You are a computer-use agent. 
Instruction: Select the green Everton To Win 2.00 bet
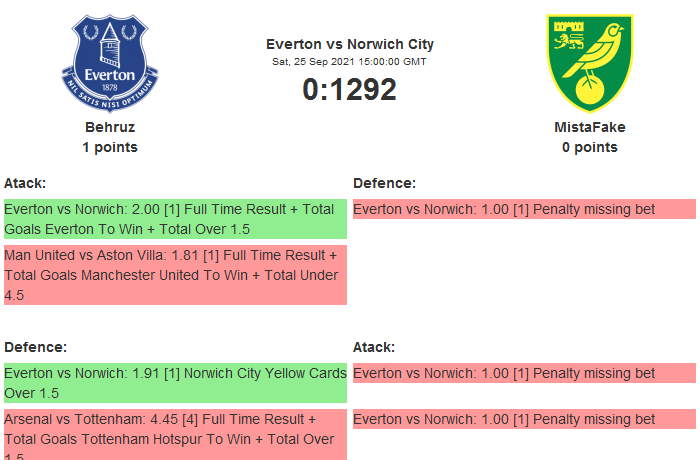click(x=174, y=219)
